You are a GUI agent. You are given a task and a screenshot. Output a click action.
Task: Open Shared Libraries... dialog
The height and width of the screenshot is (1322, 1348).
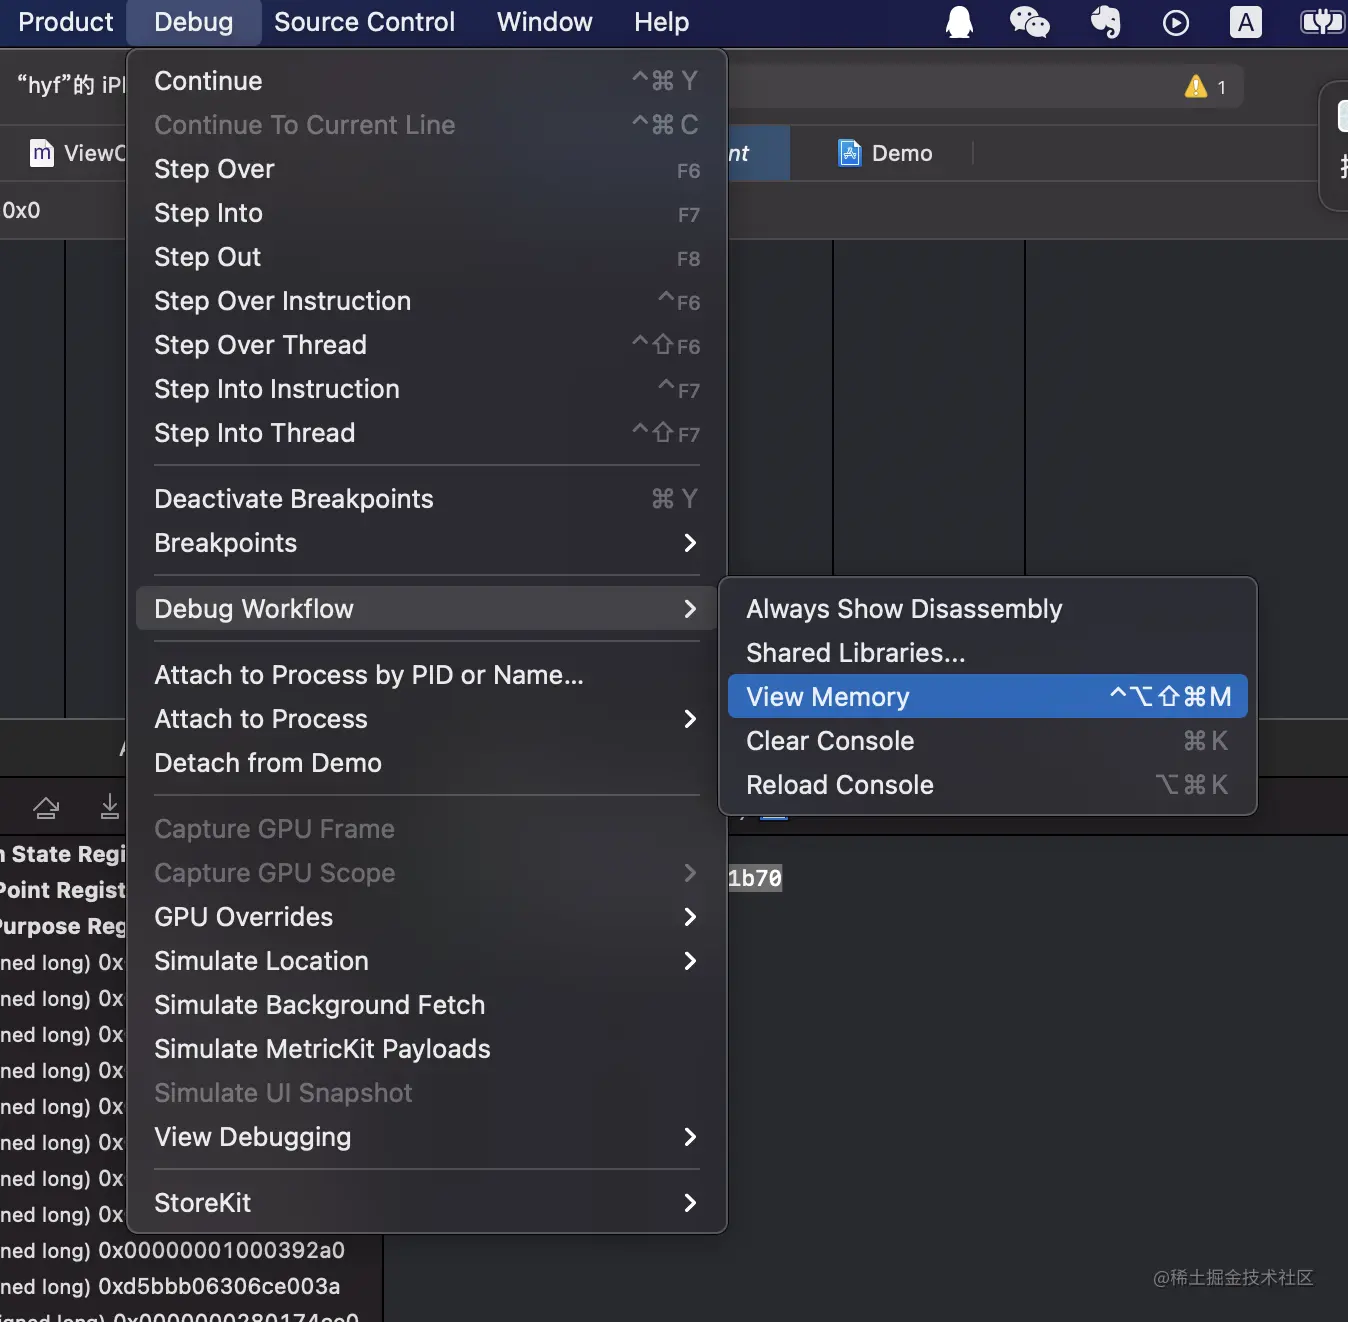click(x=988, y=653)
